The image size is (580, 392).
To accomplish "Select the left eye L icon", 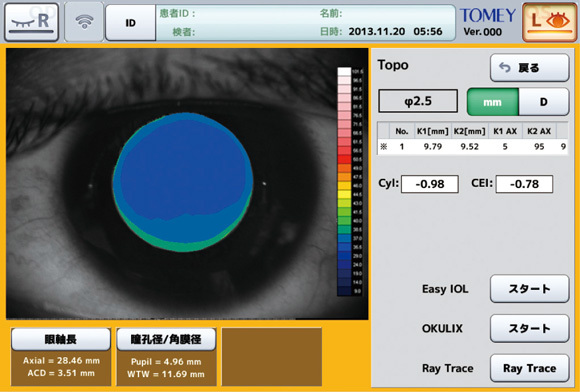I will click(549, 22).
